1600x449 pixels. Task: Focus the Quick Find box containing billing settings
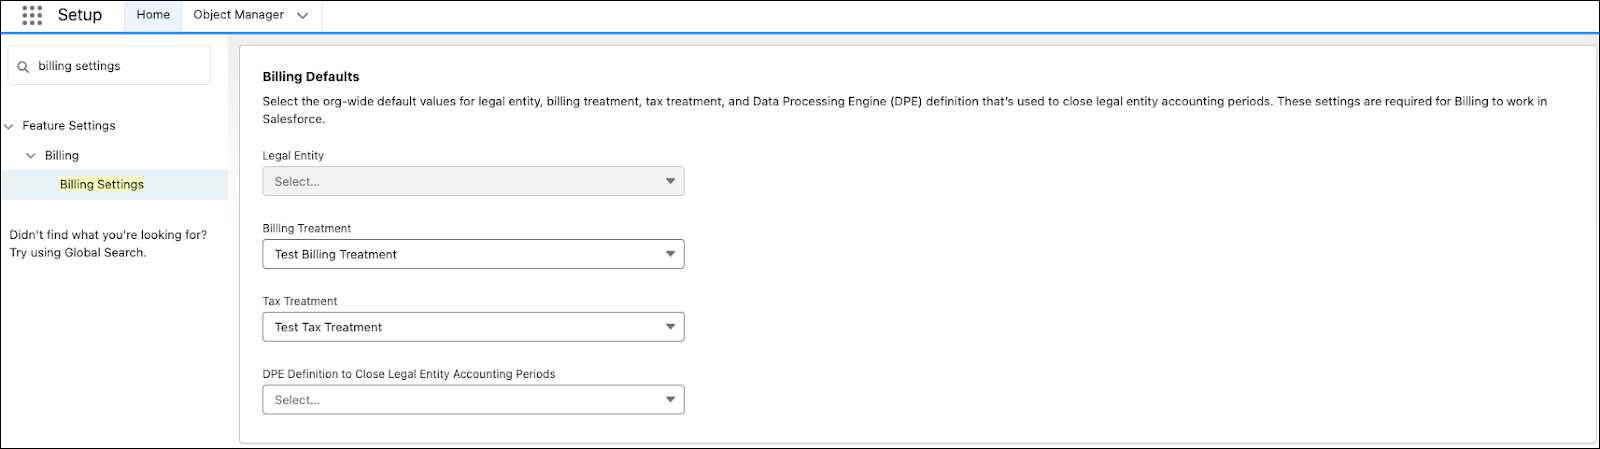pos(109,66)
